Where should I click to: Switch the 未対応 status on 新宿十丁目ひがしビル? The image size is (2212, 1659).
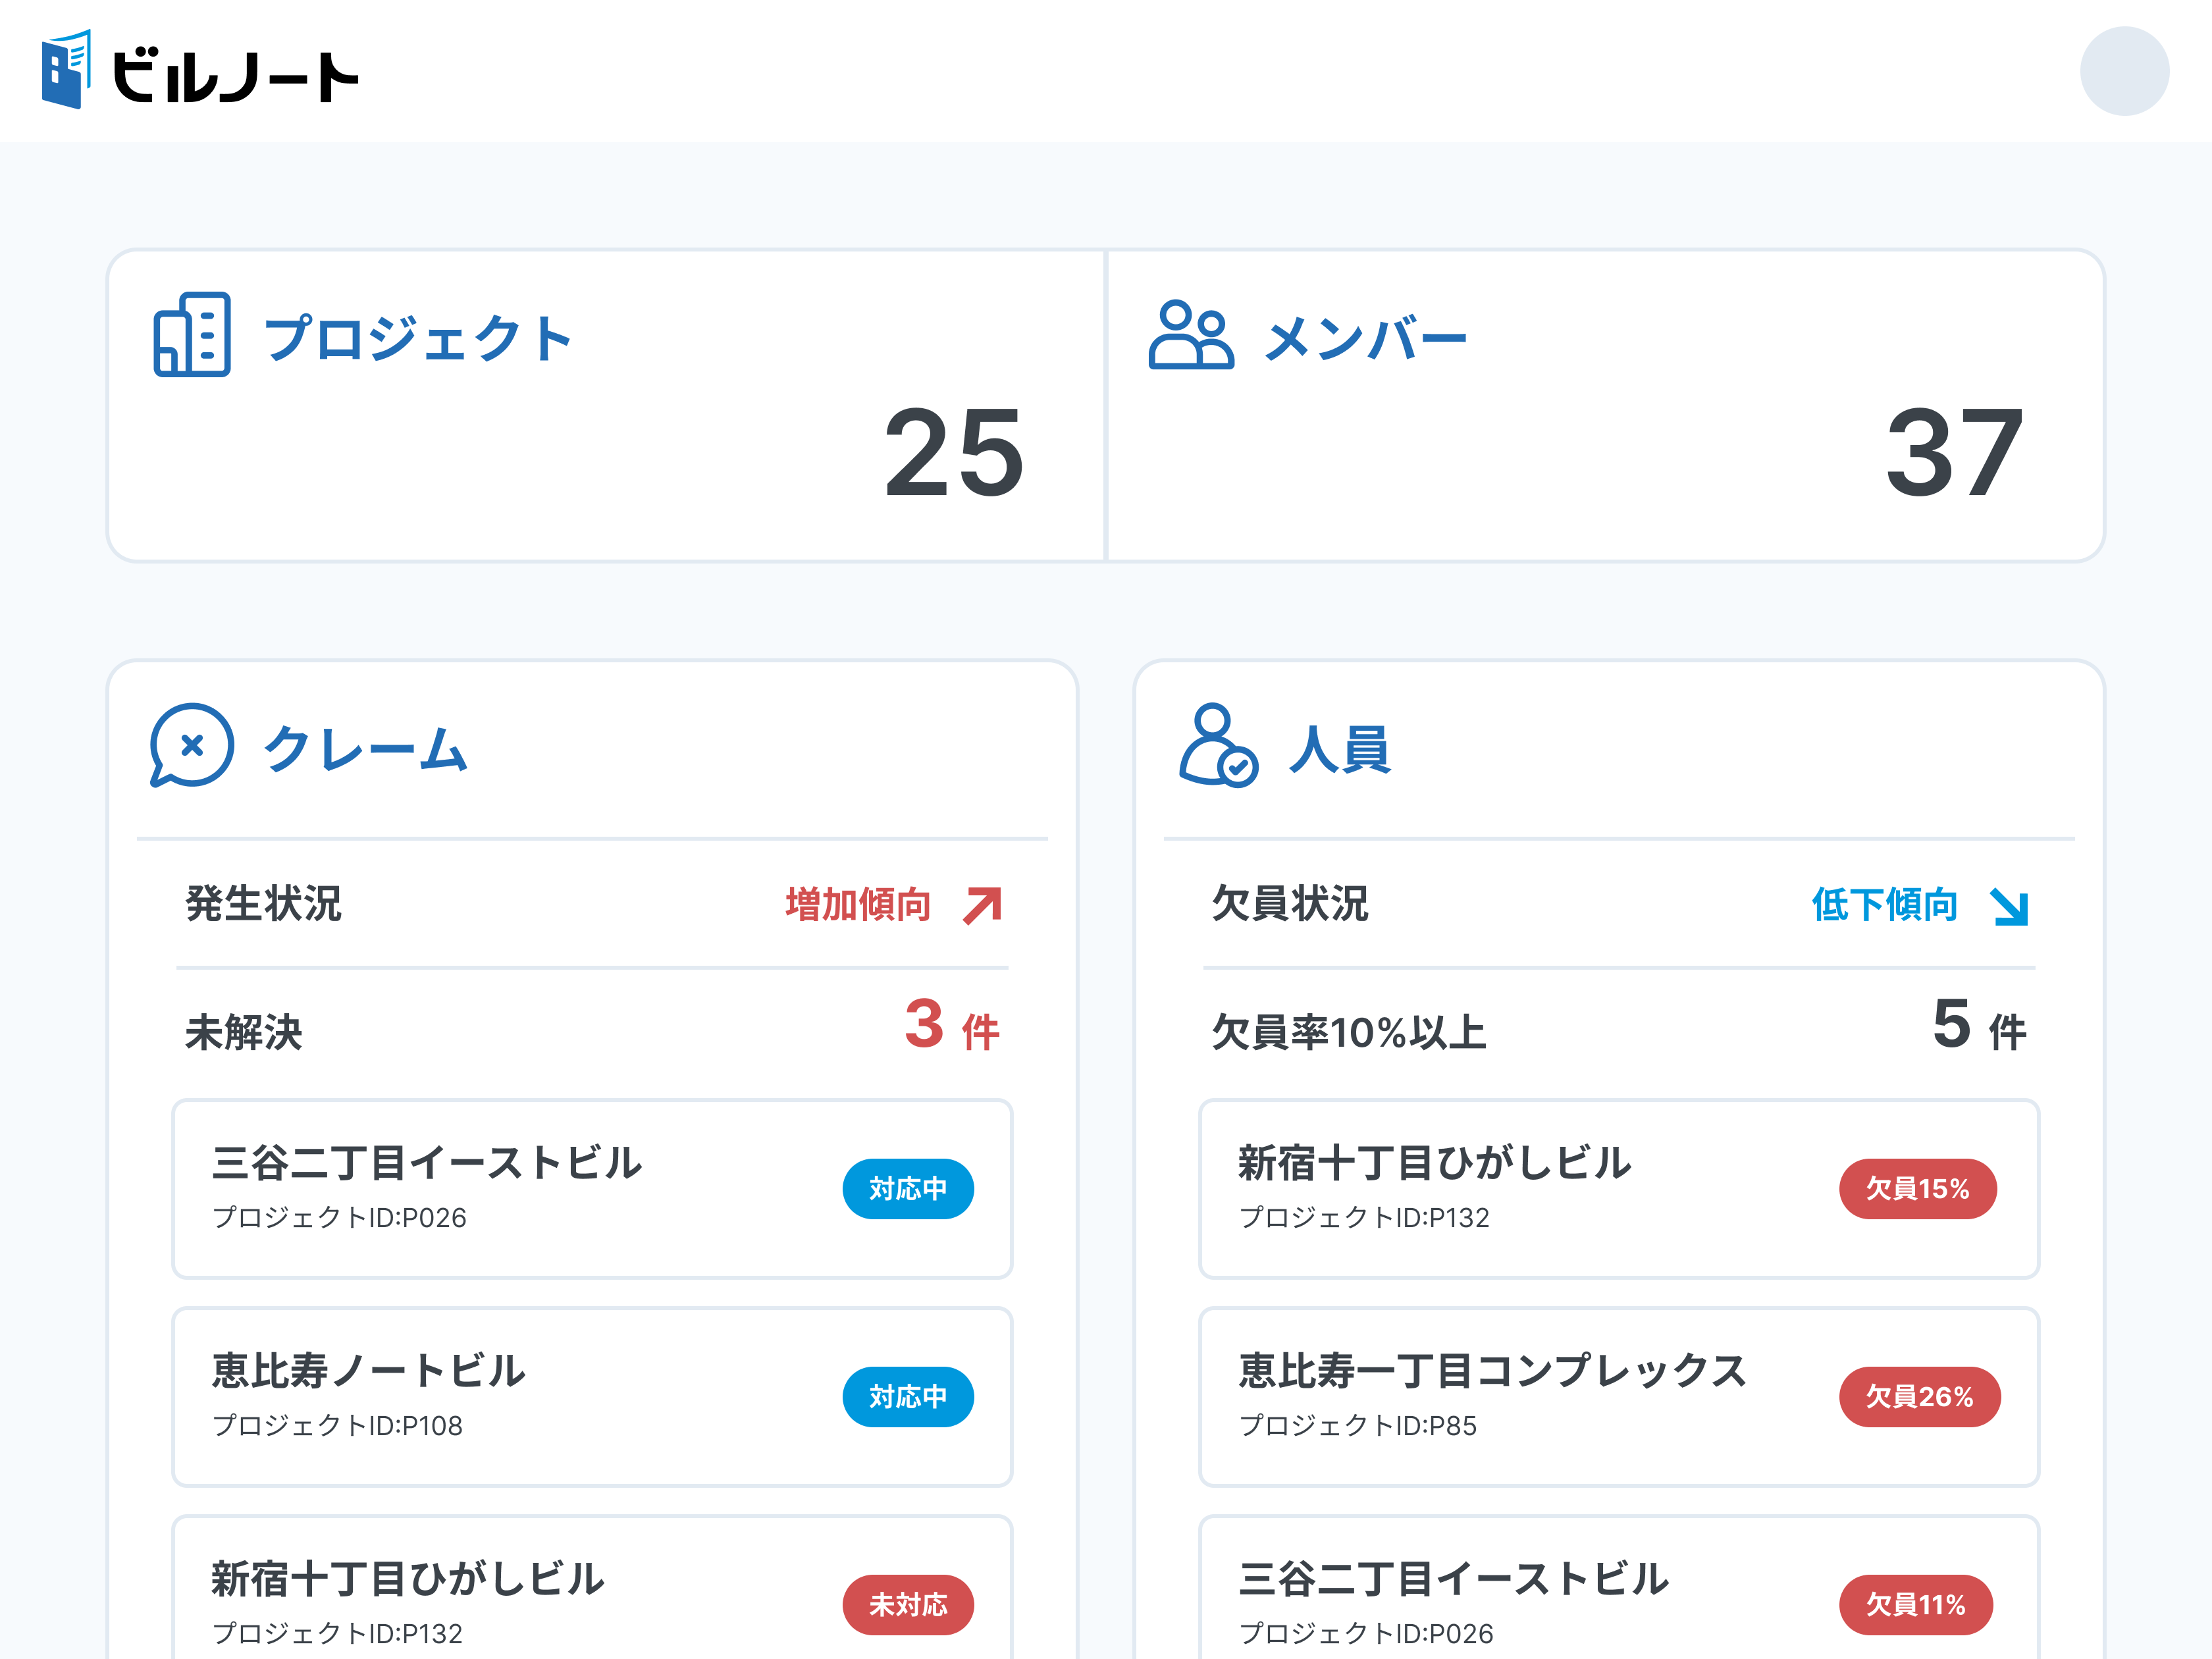click(908, 1605)
